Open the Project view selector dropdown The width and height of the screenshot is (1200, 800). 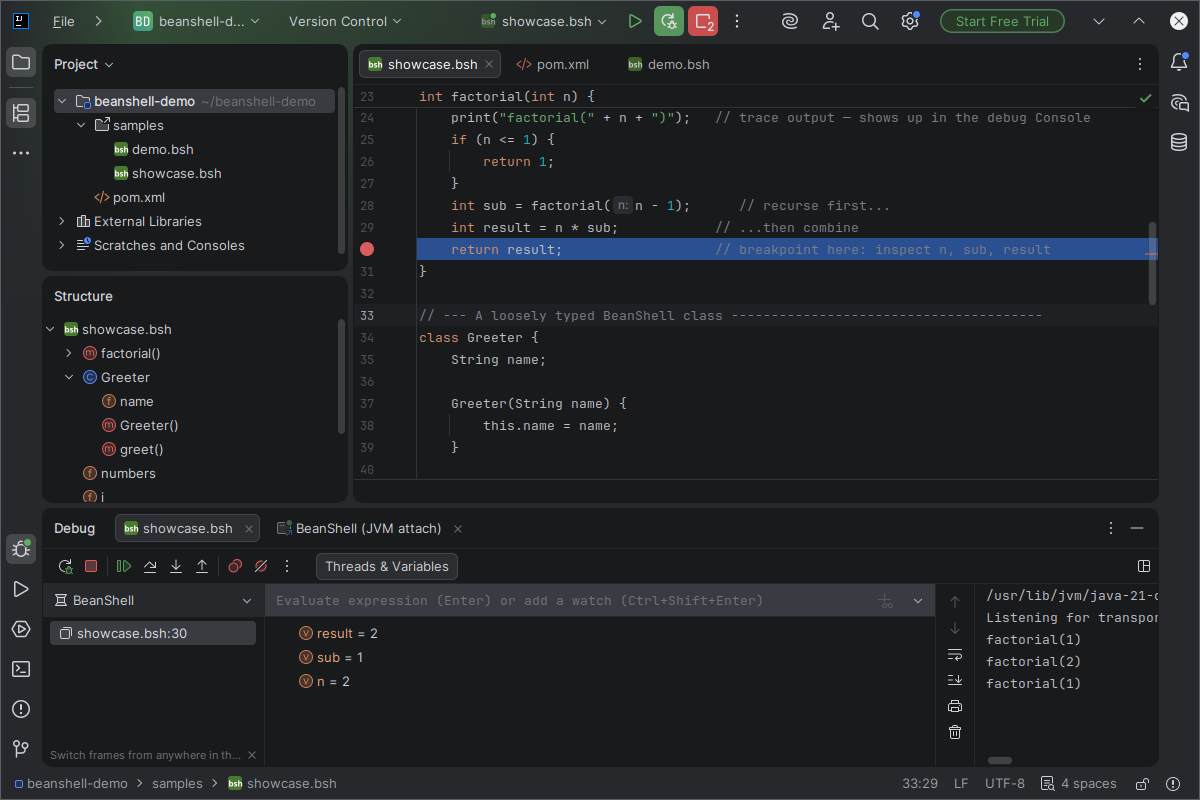[84, 64]
